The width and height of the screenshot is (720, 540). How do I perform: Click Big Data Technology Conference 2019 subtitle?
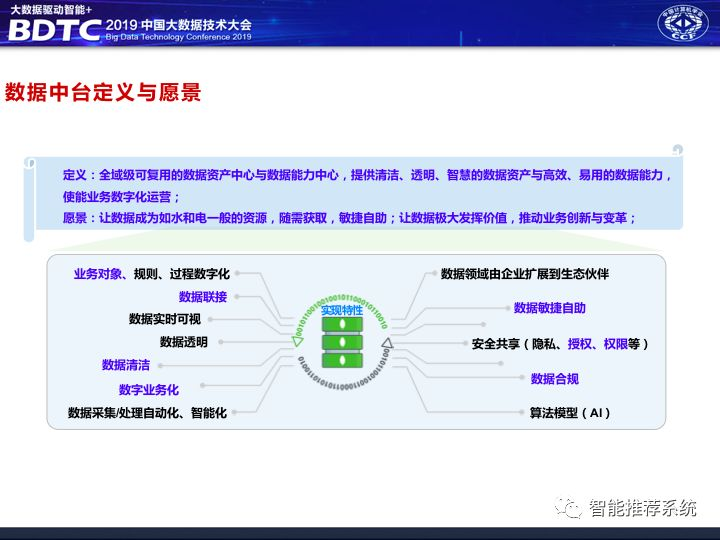[x=179, y=37]
